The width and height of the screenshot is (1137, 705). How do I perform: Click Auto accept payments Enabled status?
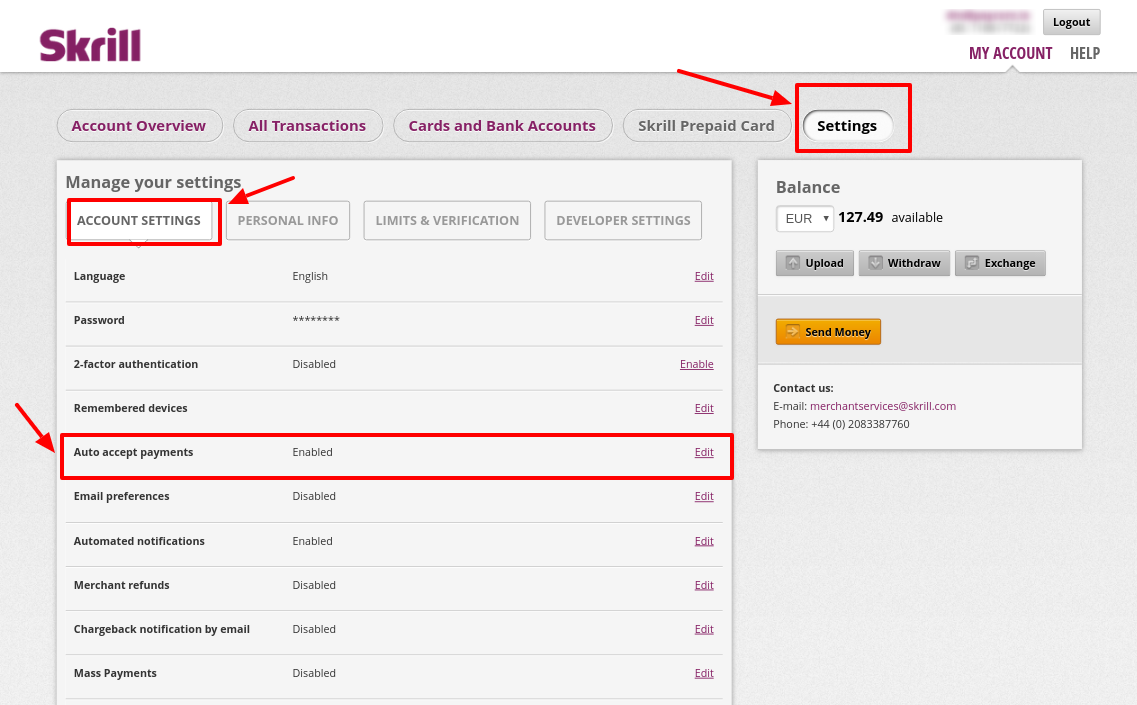313,453
